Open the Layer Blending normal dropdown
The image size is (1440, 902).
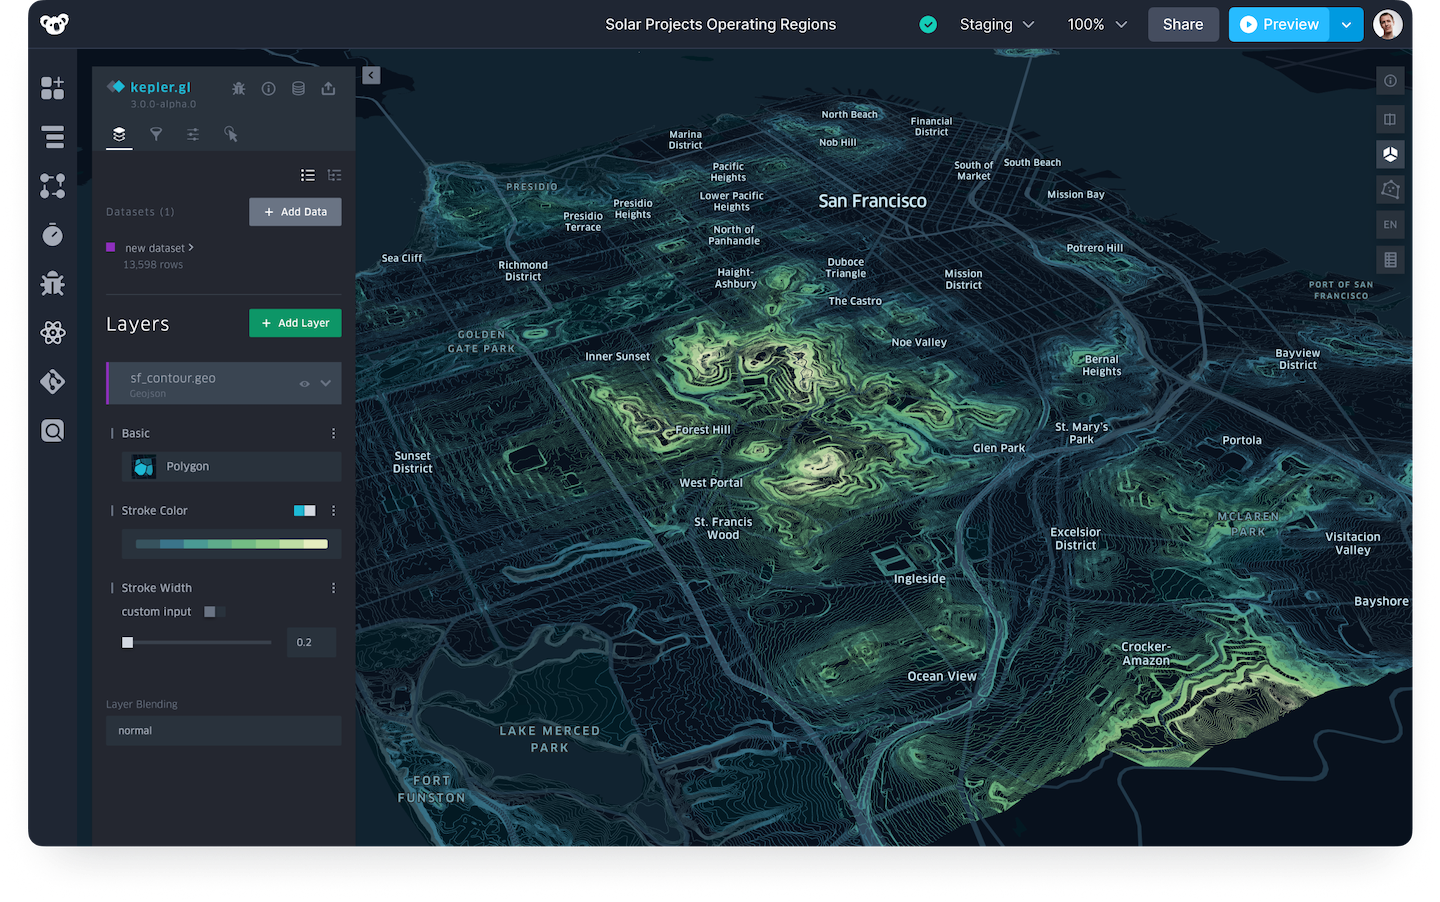tap(223, 731)
